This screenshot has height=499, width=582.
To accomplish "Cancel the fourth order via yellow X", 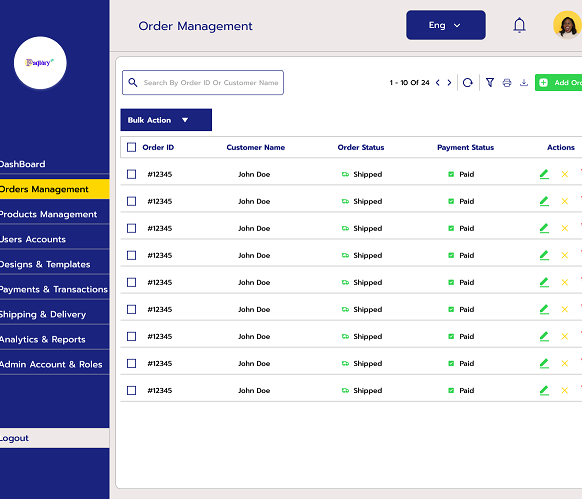I will 565,255.
